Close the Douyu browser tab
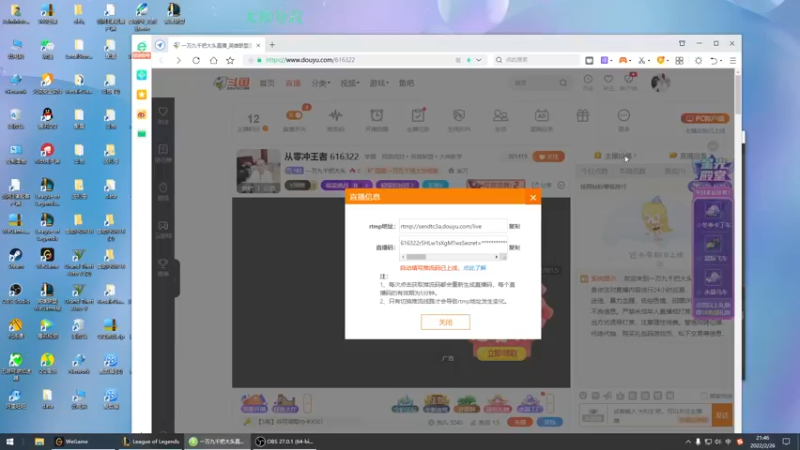The width and height of the screenshot is (800, 450). pos(258,45)
